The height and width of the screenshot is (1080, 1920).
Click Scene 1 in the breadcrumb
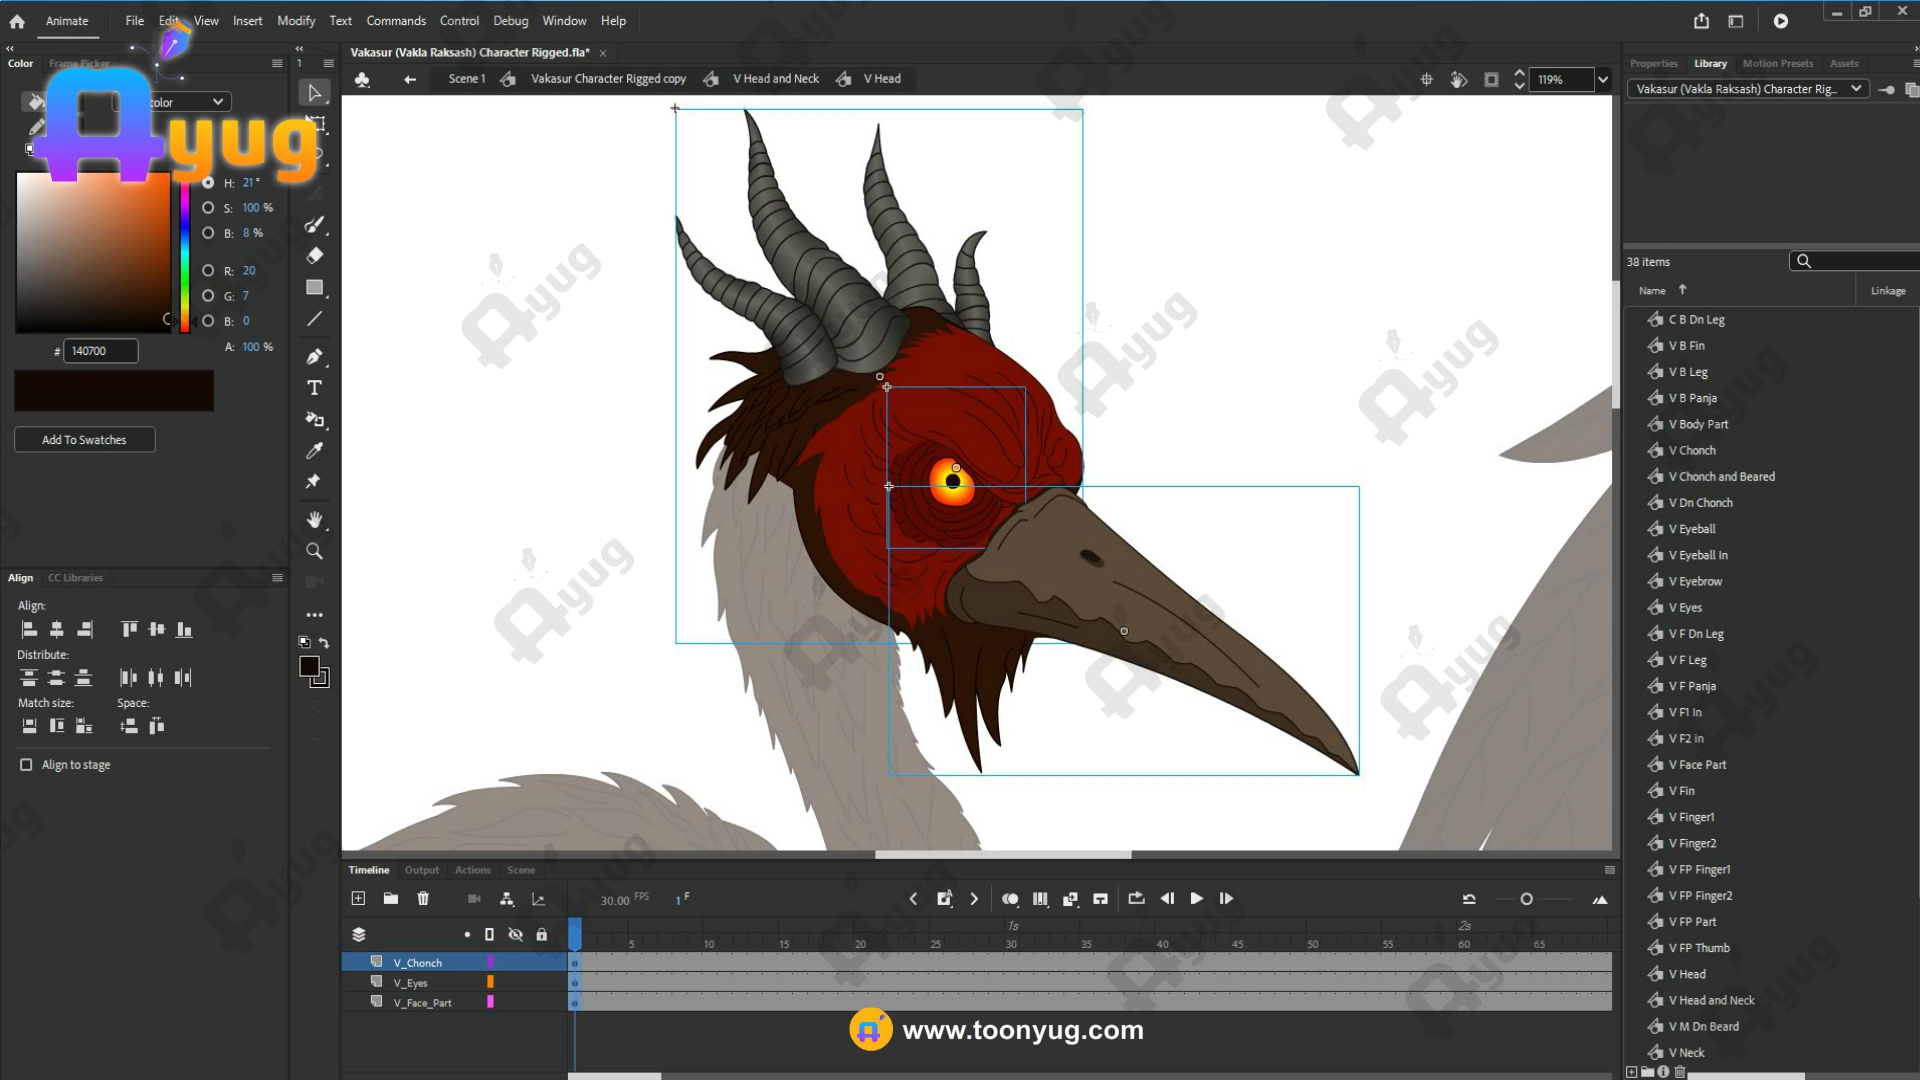466,79
